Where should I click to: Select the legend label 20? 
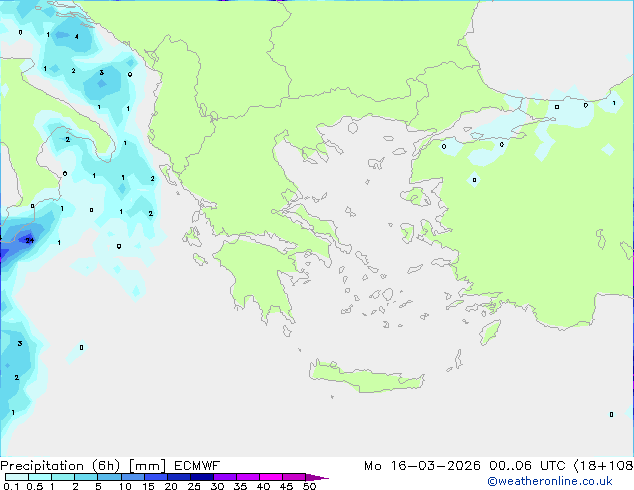point(171,486)
